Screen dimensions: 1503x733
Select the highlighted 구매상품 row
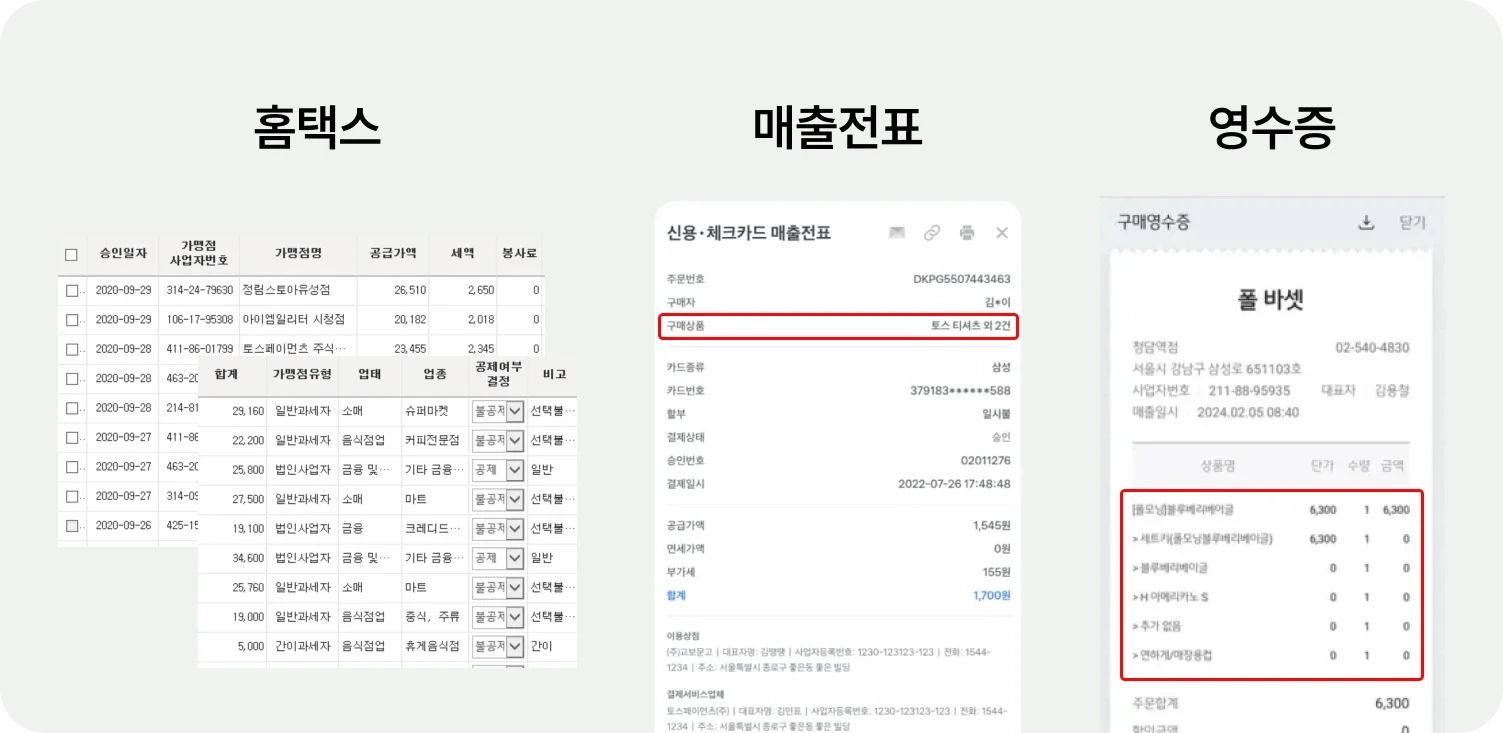(838, 326)
